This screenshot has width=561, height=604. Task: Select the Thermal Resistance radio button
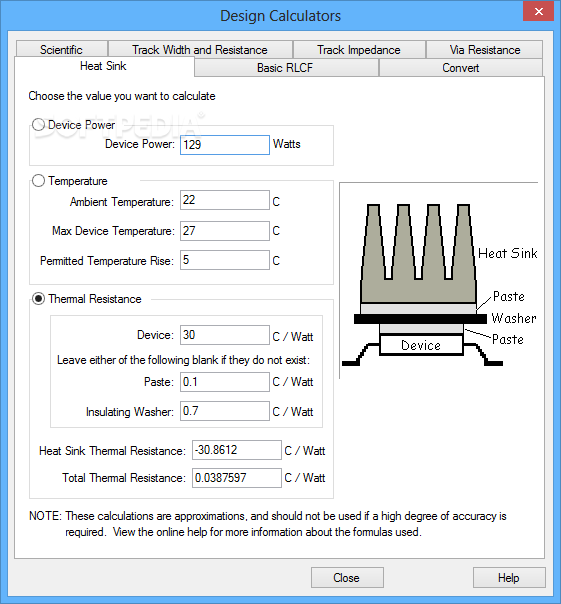[x=38, y=299]
